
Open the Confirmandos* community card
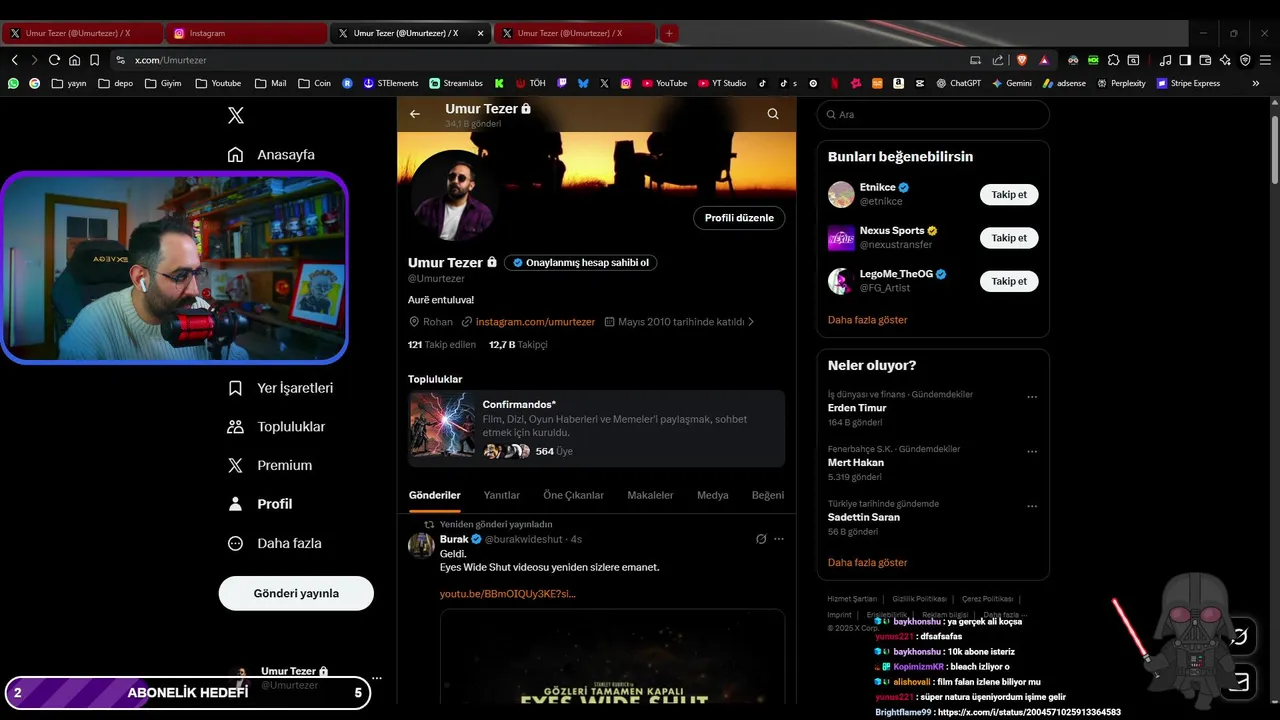[596, 428]
